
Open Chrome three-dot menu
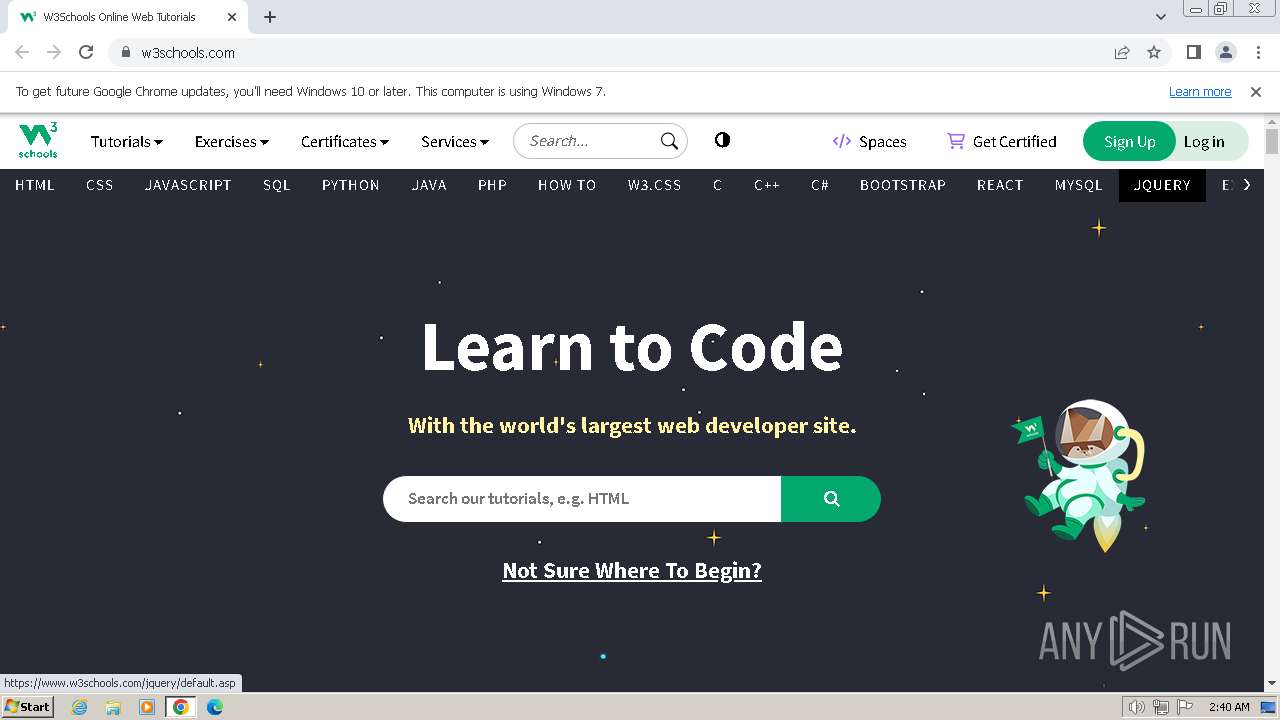point(1258,52)
